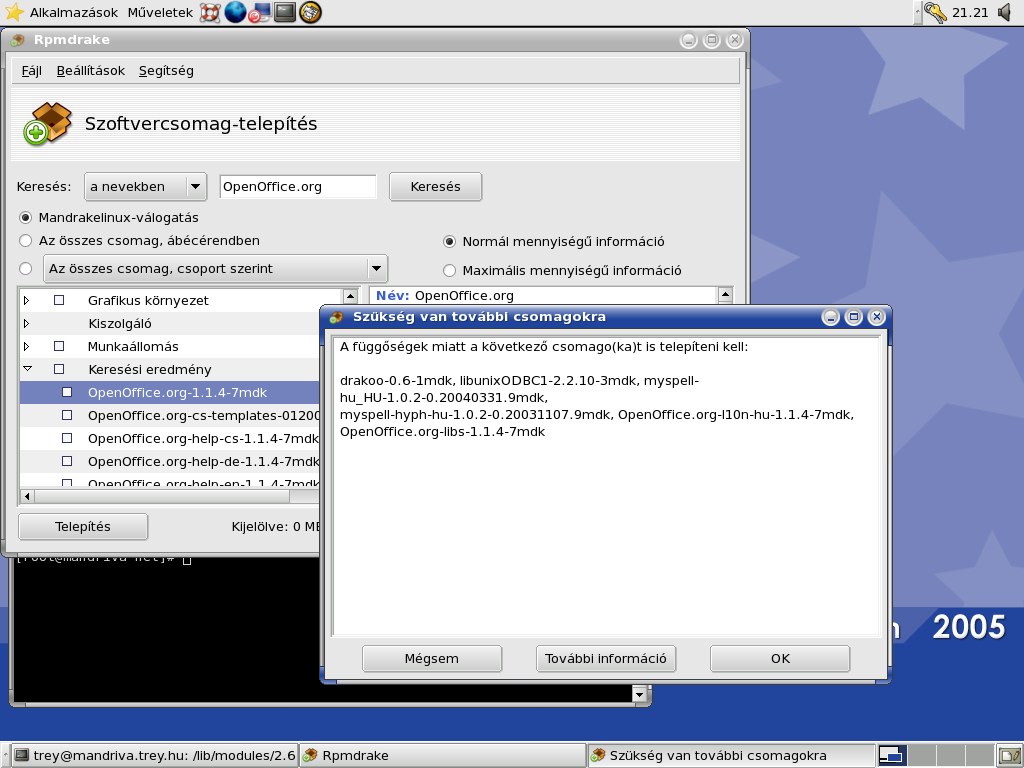Click the OpenOffice.org search input field
The width and height of the screenshot is (1024, 768).
pos(298,187)
